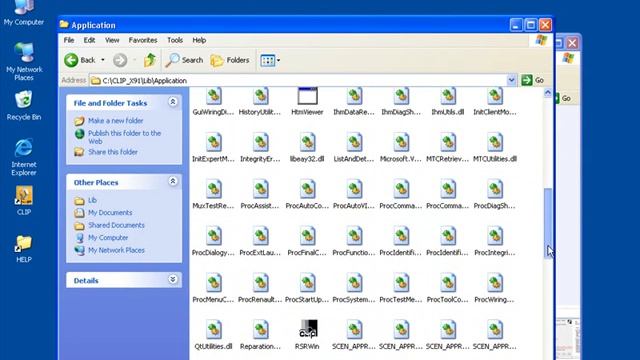Click the Make a new folder link
The height and width of the screenshot is (360, 640).
(x=116, y=121)
